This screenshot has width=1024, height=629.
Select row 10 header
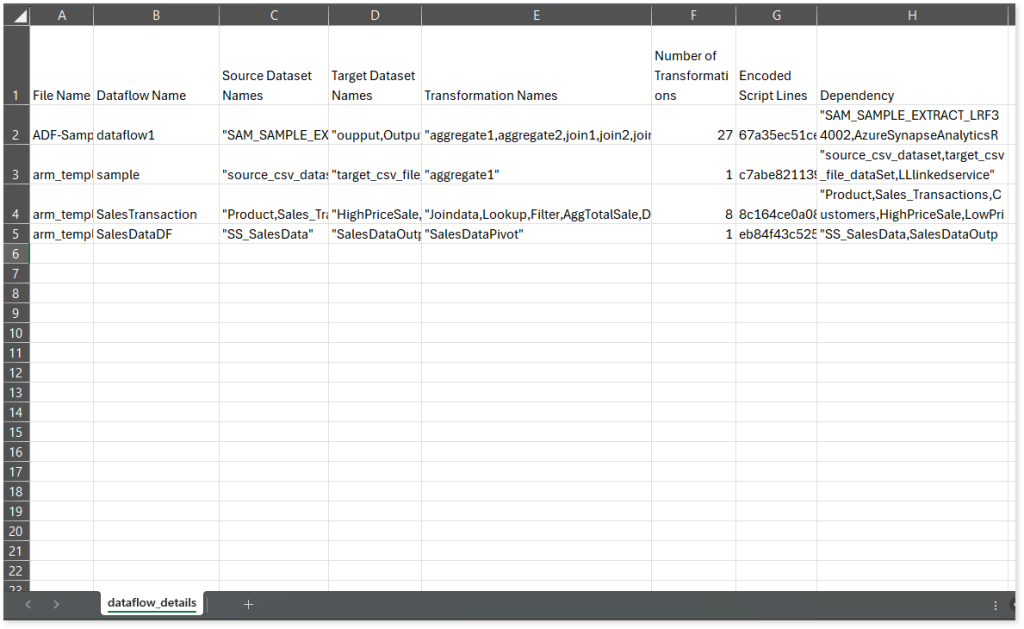(15, 333)
